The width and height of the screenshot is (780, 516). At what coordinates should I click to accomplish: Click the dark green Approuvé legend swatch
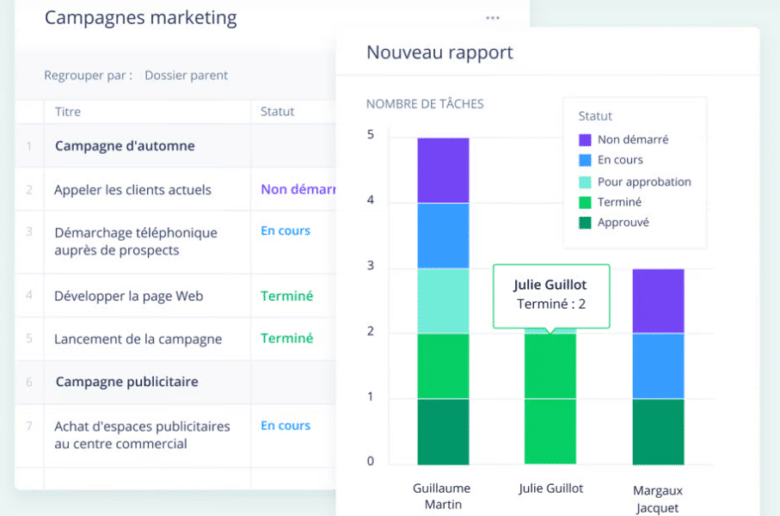click(585, 223)
